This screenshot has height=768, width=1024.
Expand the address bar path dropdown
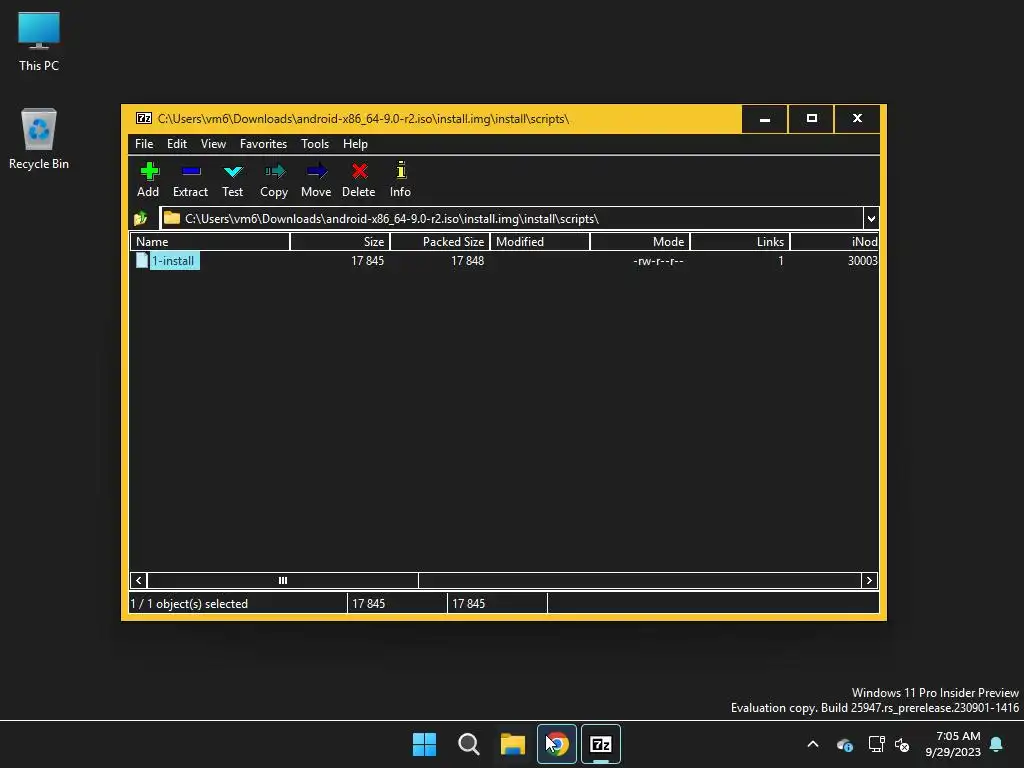pos(871,219)
